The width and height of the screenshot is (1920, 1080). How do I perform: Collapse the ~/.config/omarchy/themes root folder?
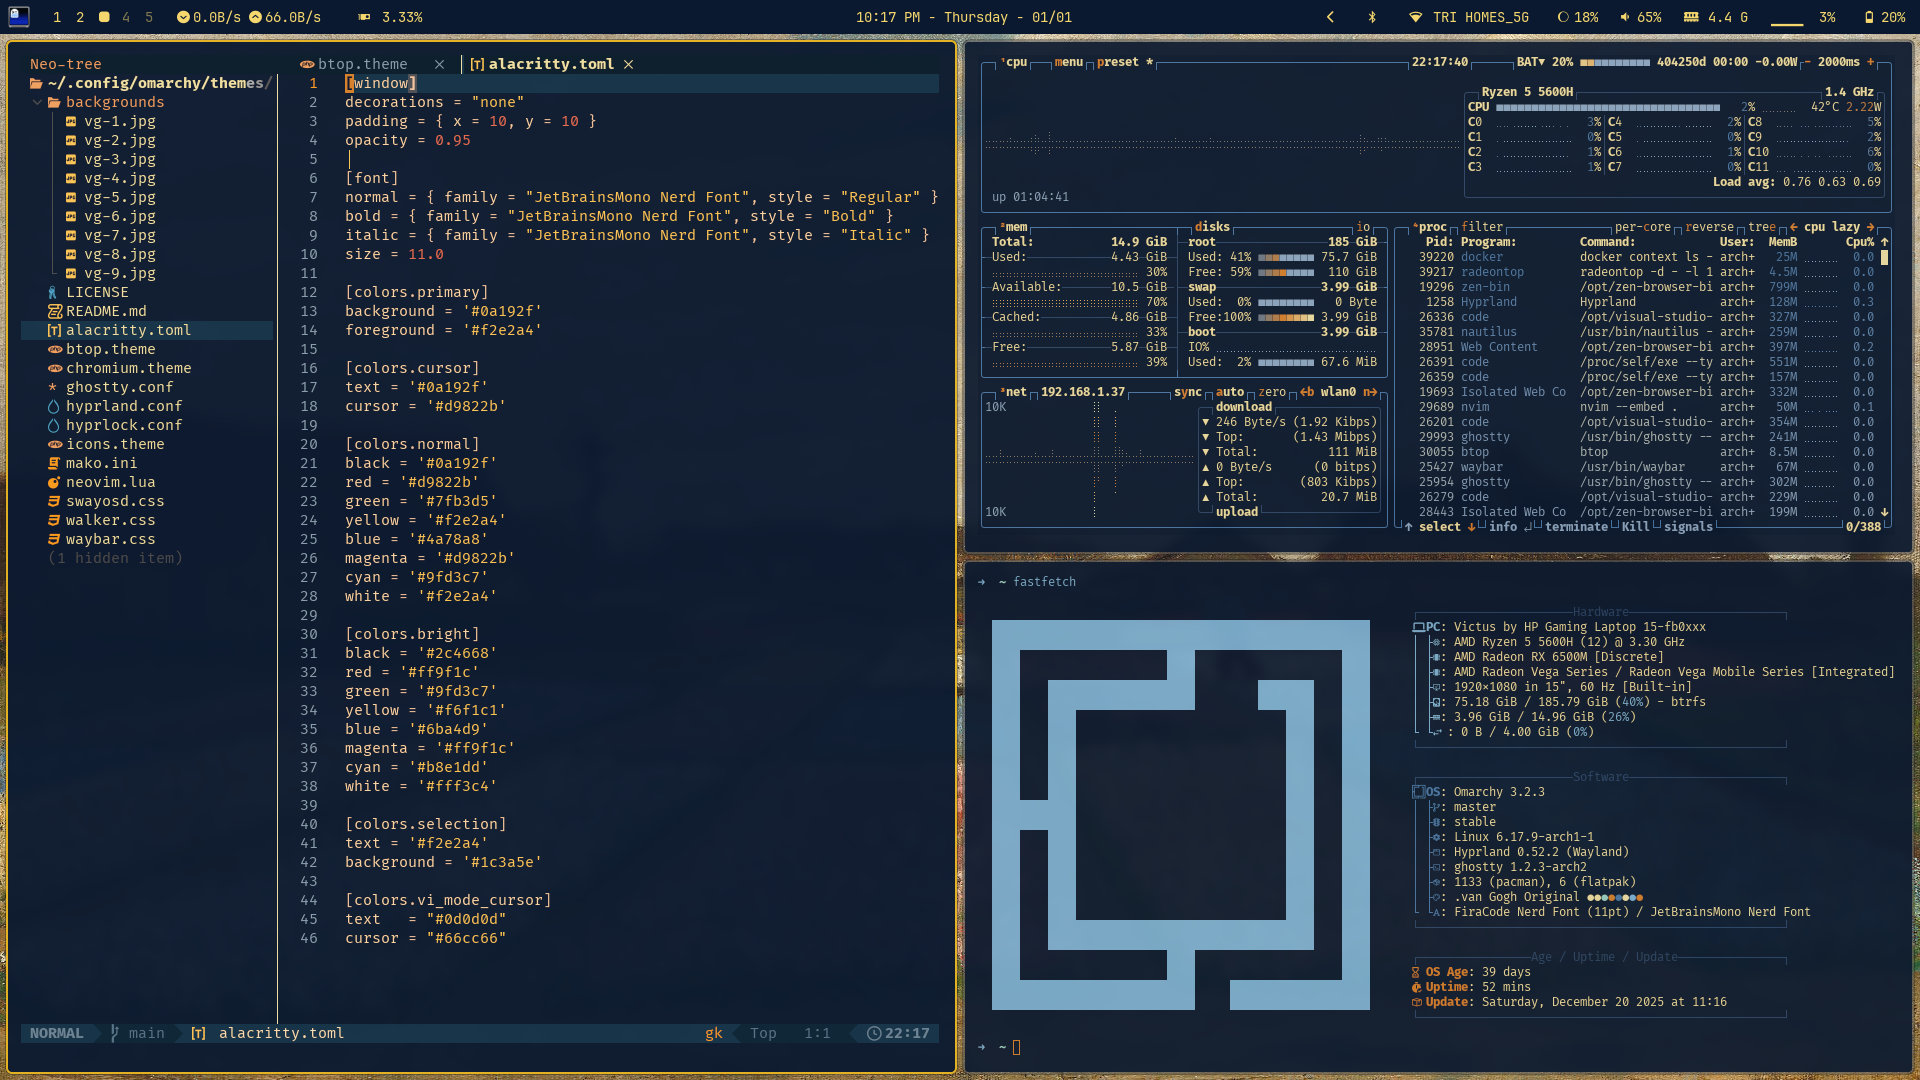36,83
